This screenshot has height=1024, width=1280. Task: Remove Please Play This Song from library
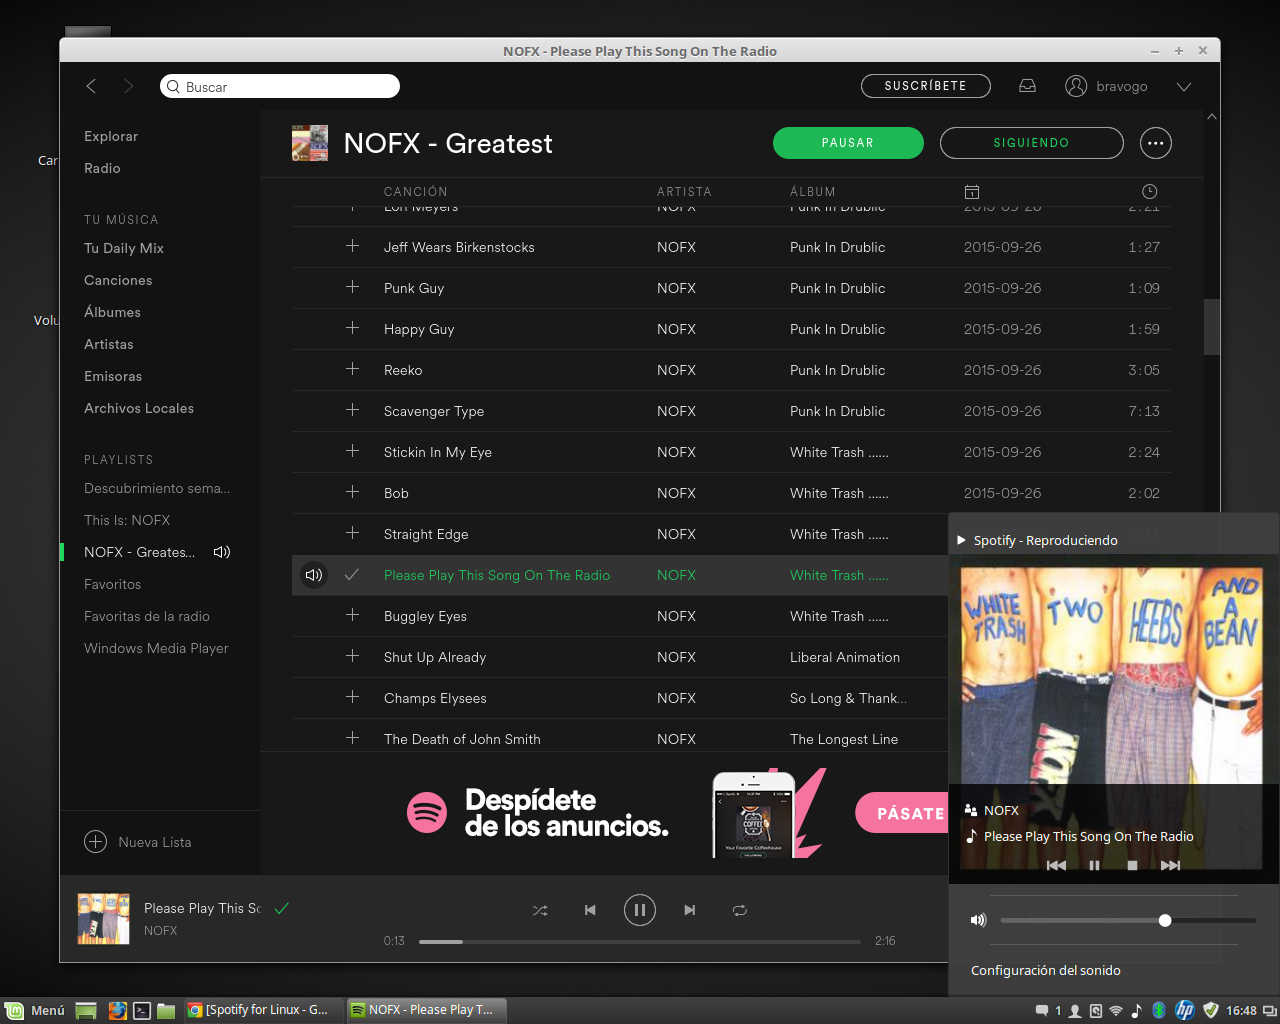click(x=352, y=575)
